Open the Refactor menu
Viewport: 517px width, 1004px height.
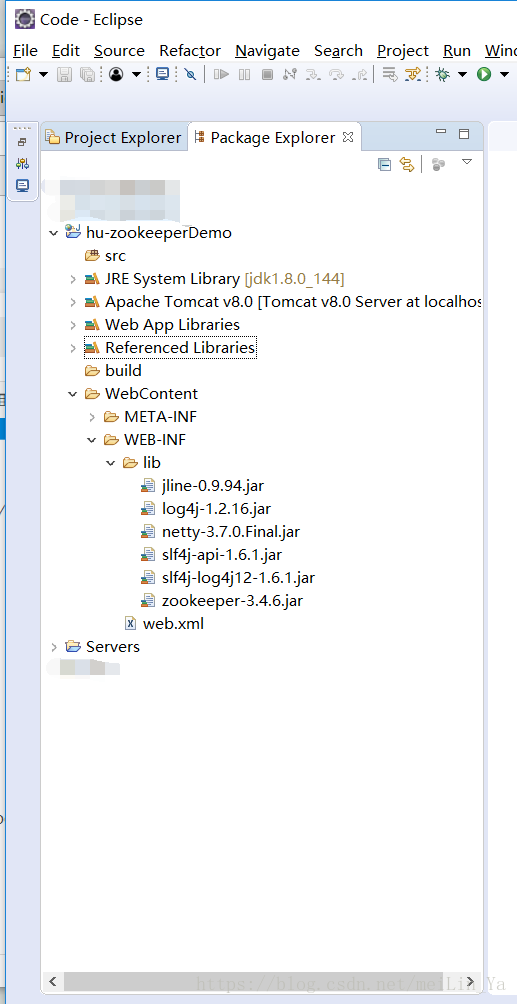(x=190, y=51)
